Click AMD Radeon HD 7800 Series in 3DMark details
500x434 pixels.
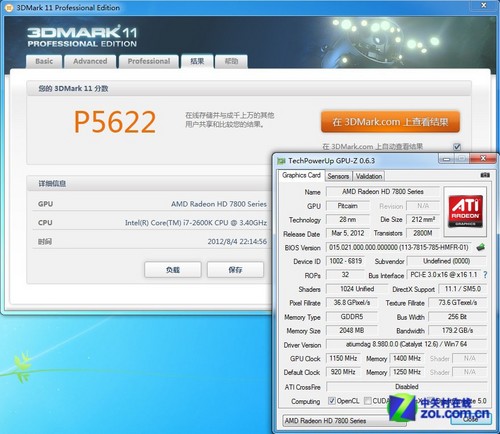click(219, 204)
